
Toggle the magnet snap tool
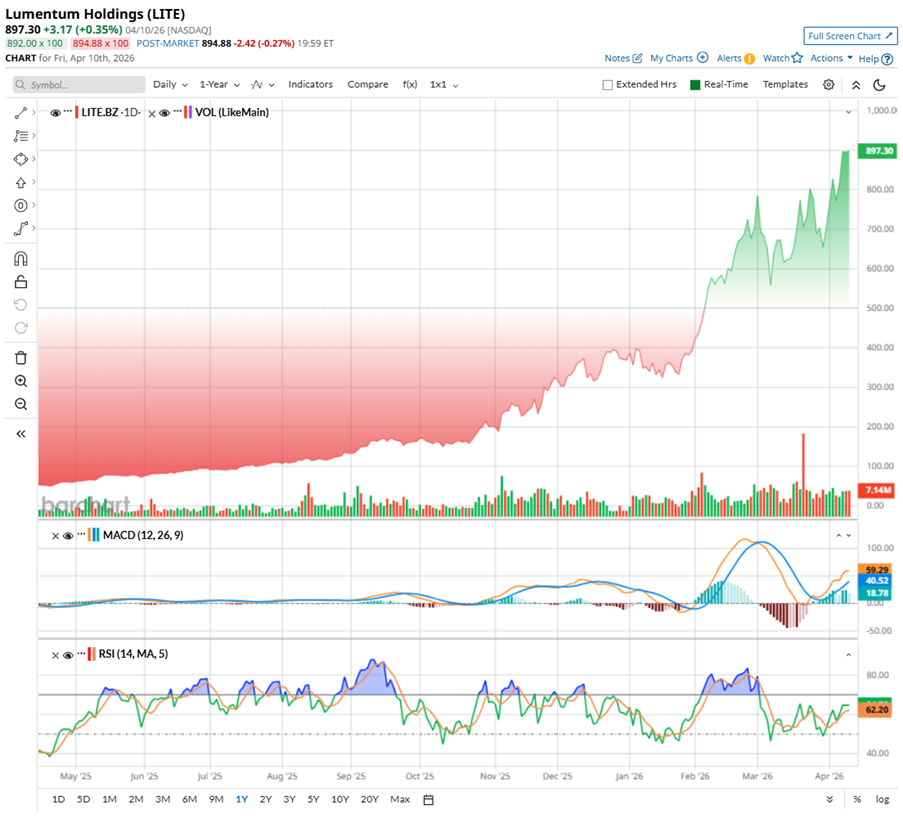click(21, 259)
